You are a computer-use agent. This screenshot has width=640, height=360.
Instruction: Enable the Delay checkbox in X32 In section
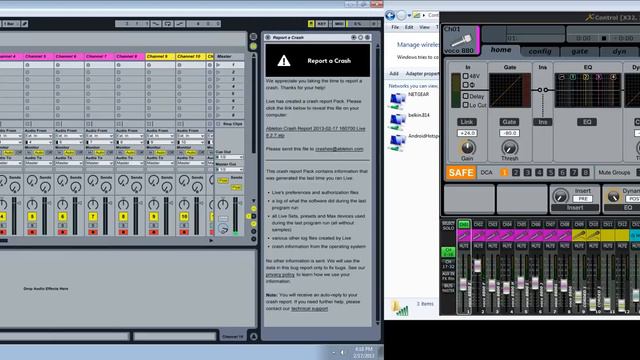point(465,96)
